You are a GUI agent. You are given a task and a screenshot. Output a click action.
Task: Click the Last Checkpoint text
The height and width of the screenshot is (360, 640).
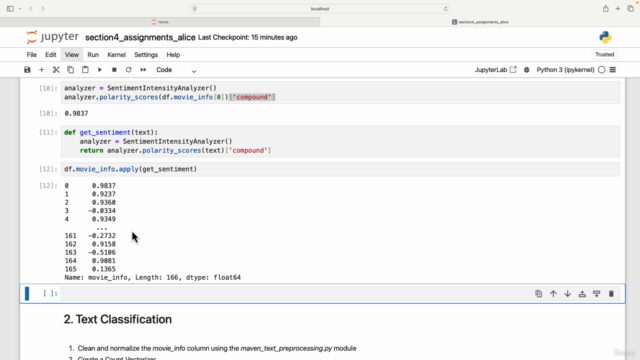[x=248, y=38]
